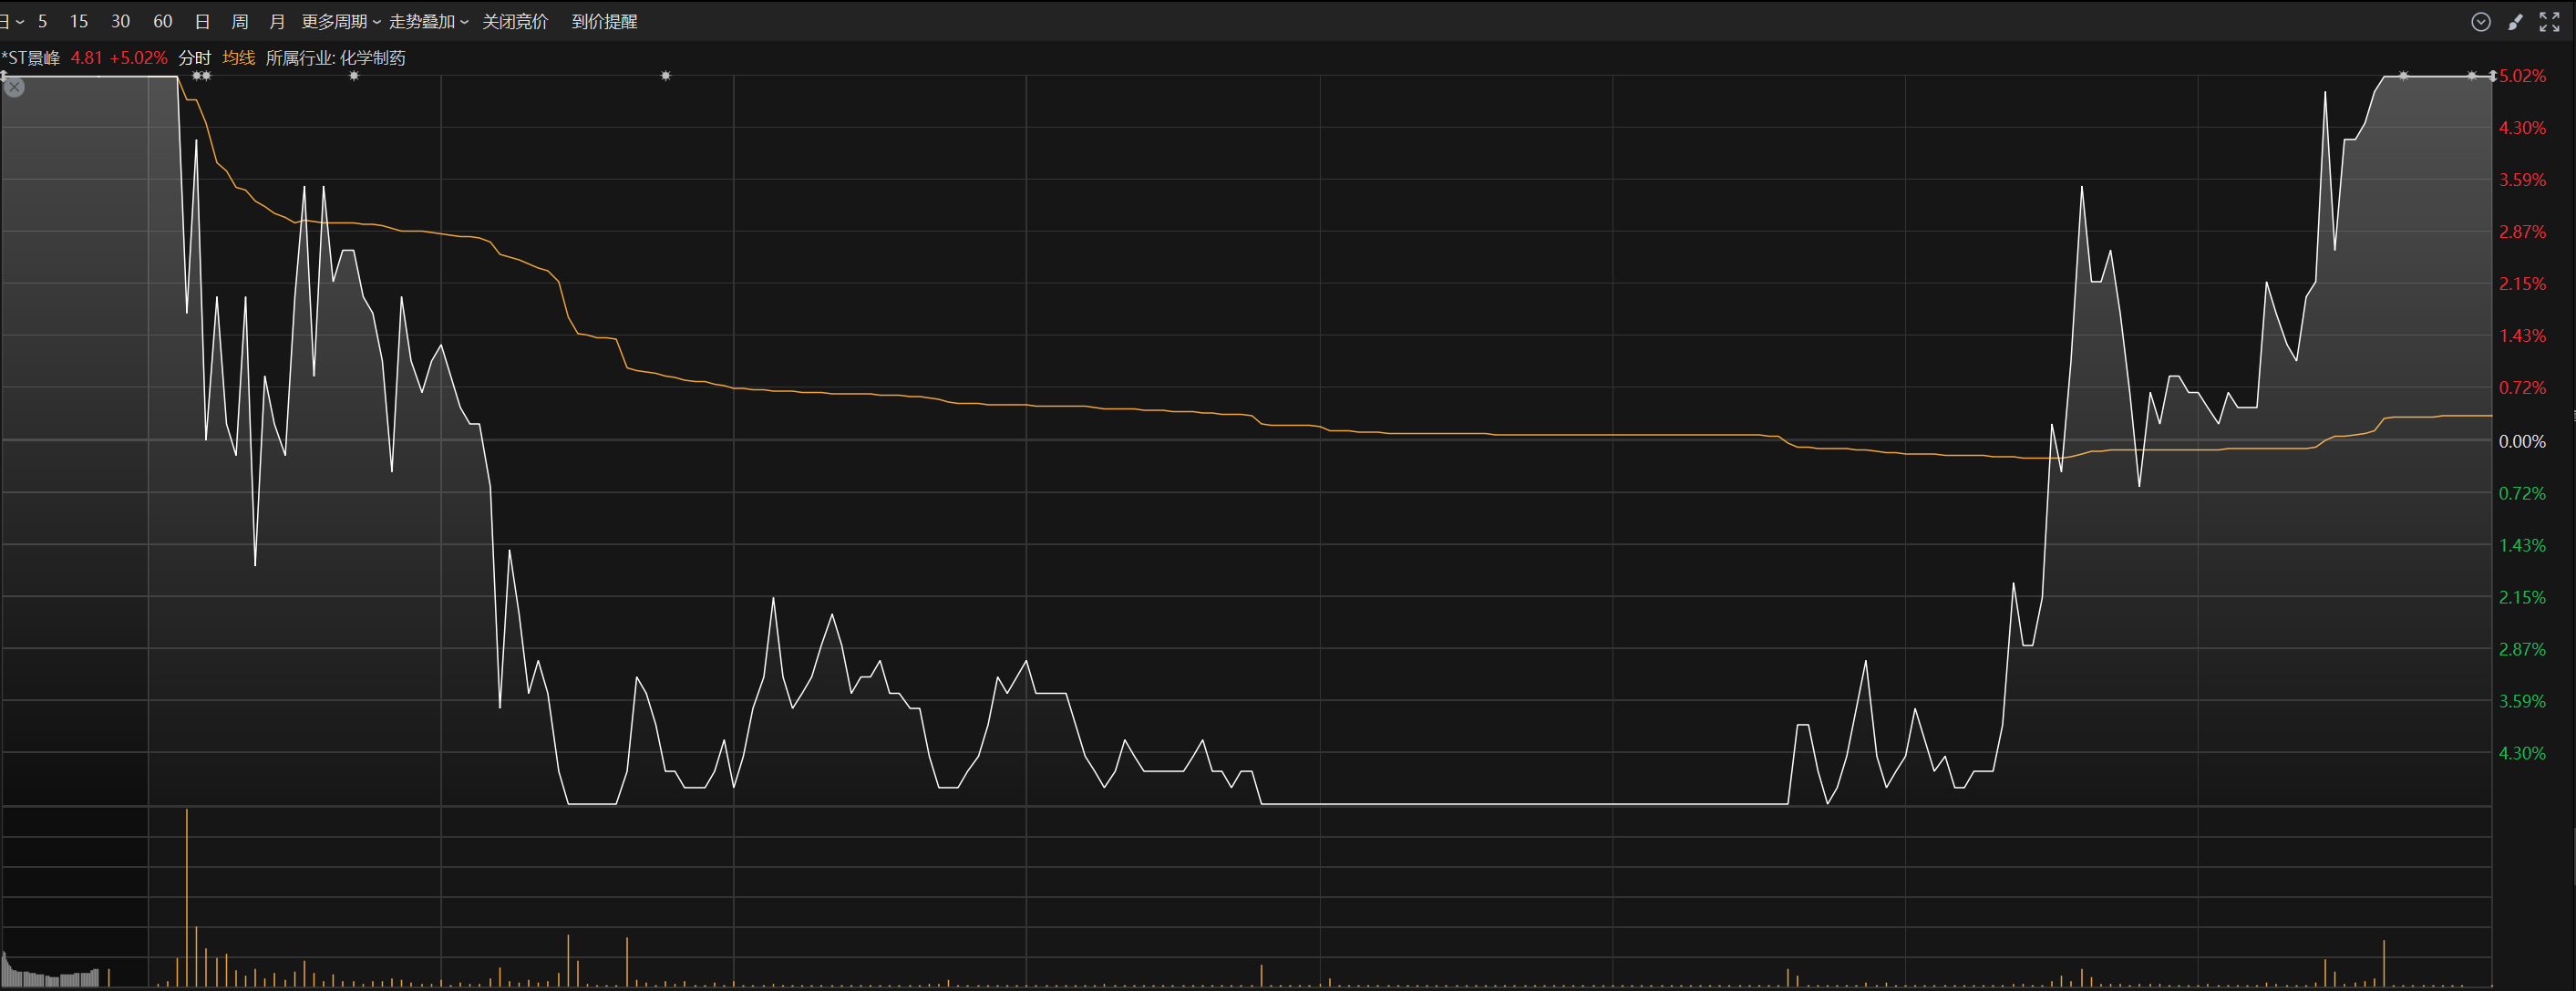This screenshot has height=991, width=2576.
Task: Click the circled chevron-down icon
Action: tap(2481, 22)
